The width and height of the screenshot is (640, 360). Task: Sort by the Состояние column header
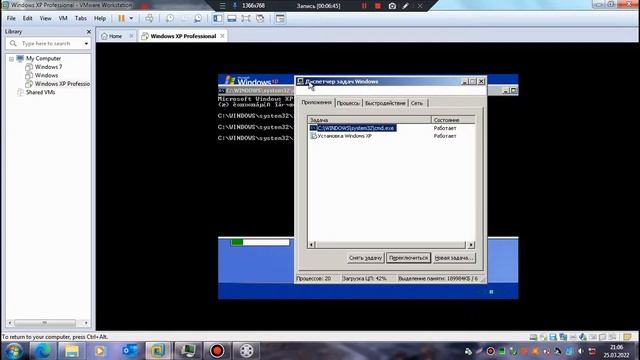453,120
